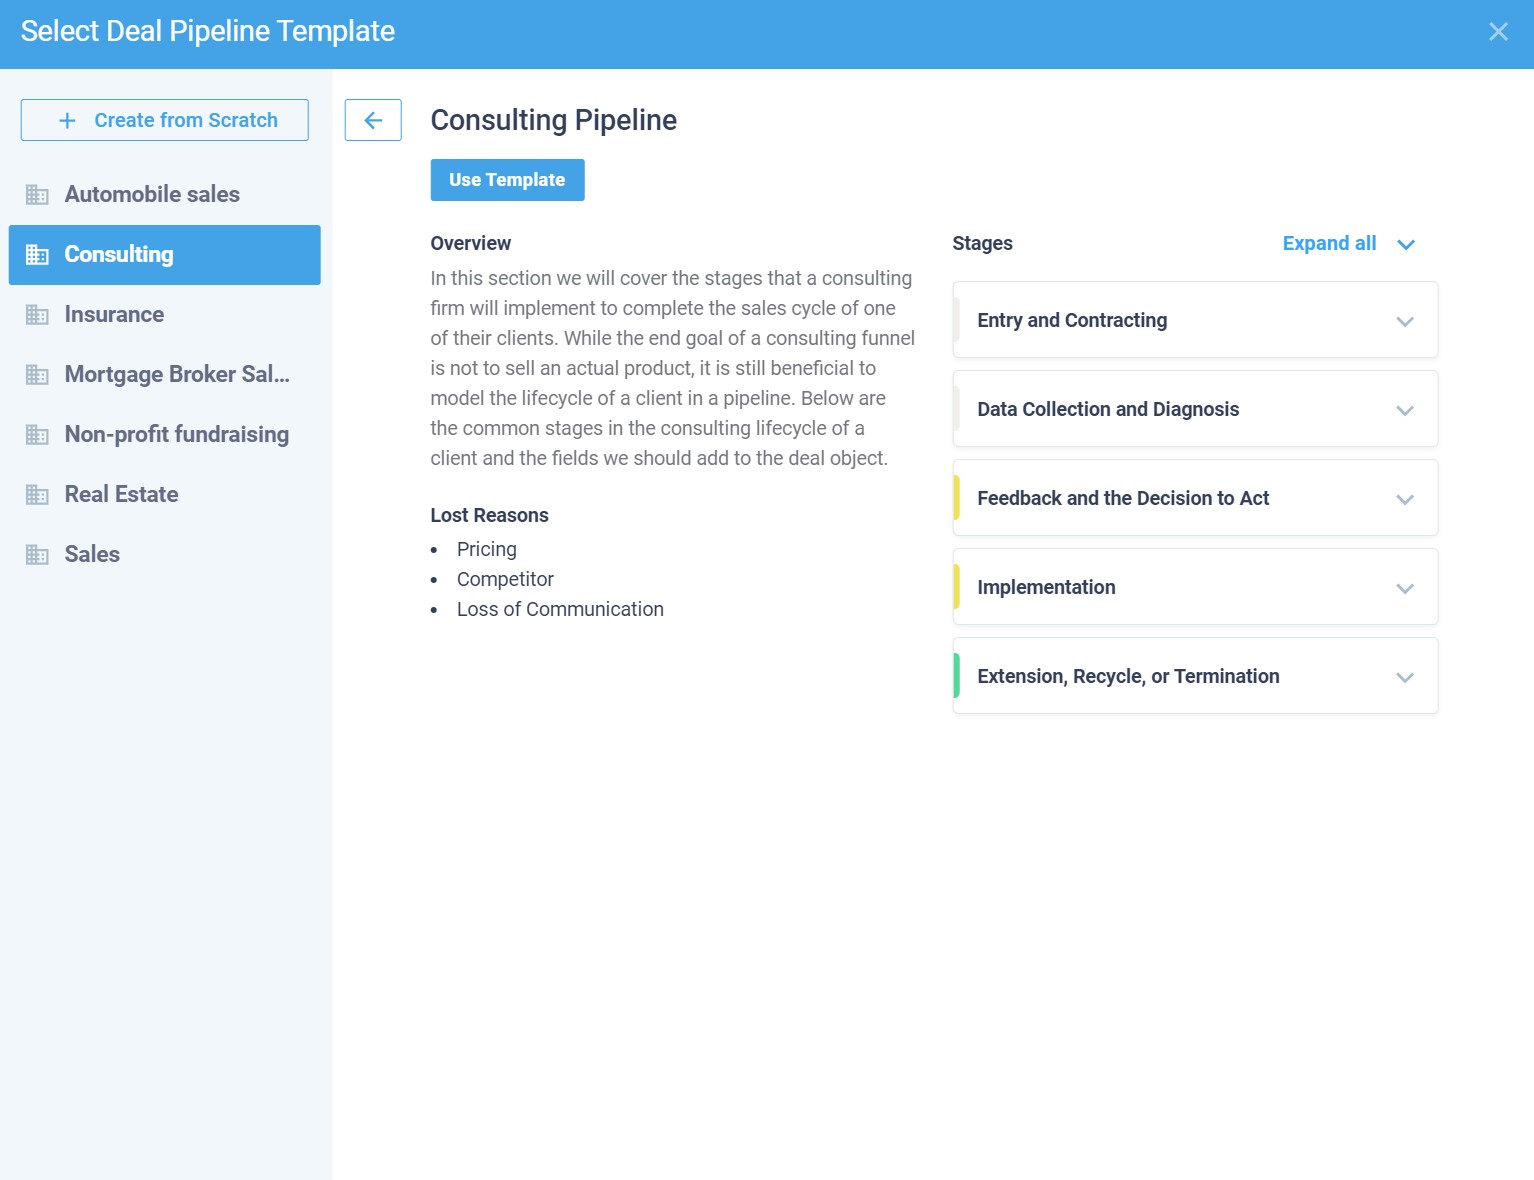Select the Insurance template

tap(114, 315)
